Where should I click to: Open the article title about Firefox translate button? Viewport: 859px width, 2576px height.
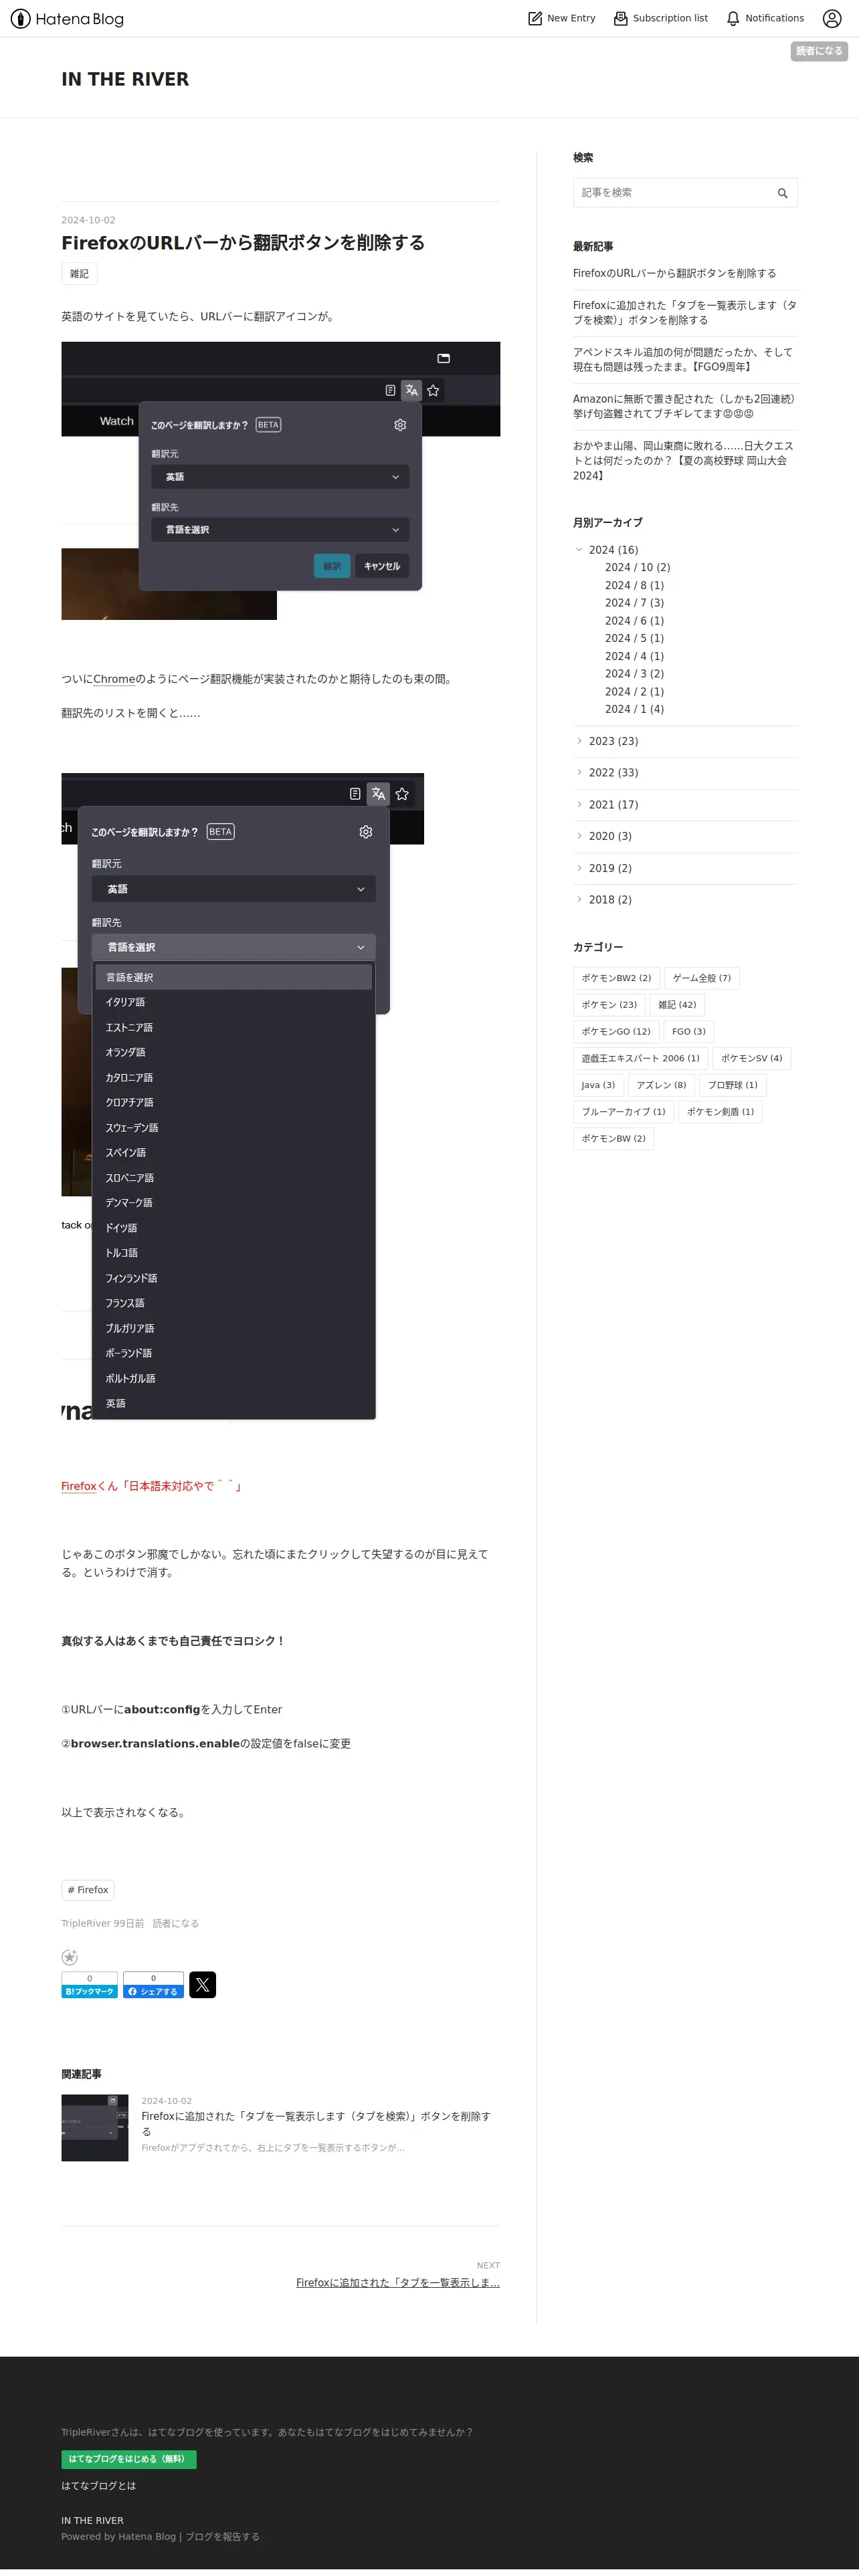tap(243, 243)
